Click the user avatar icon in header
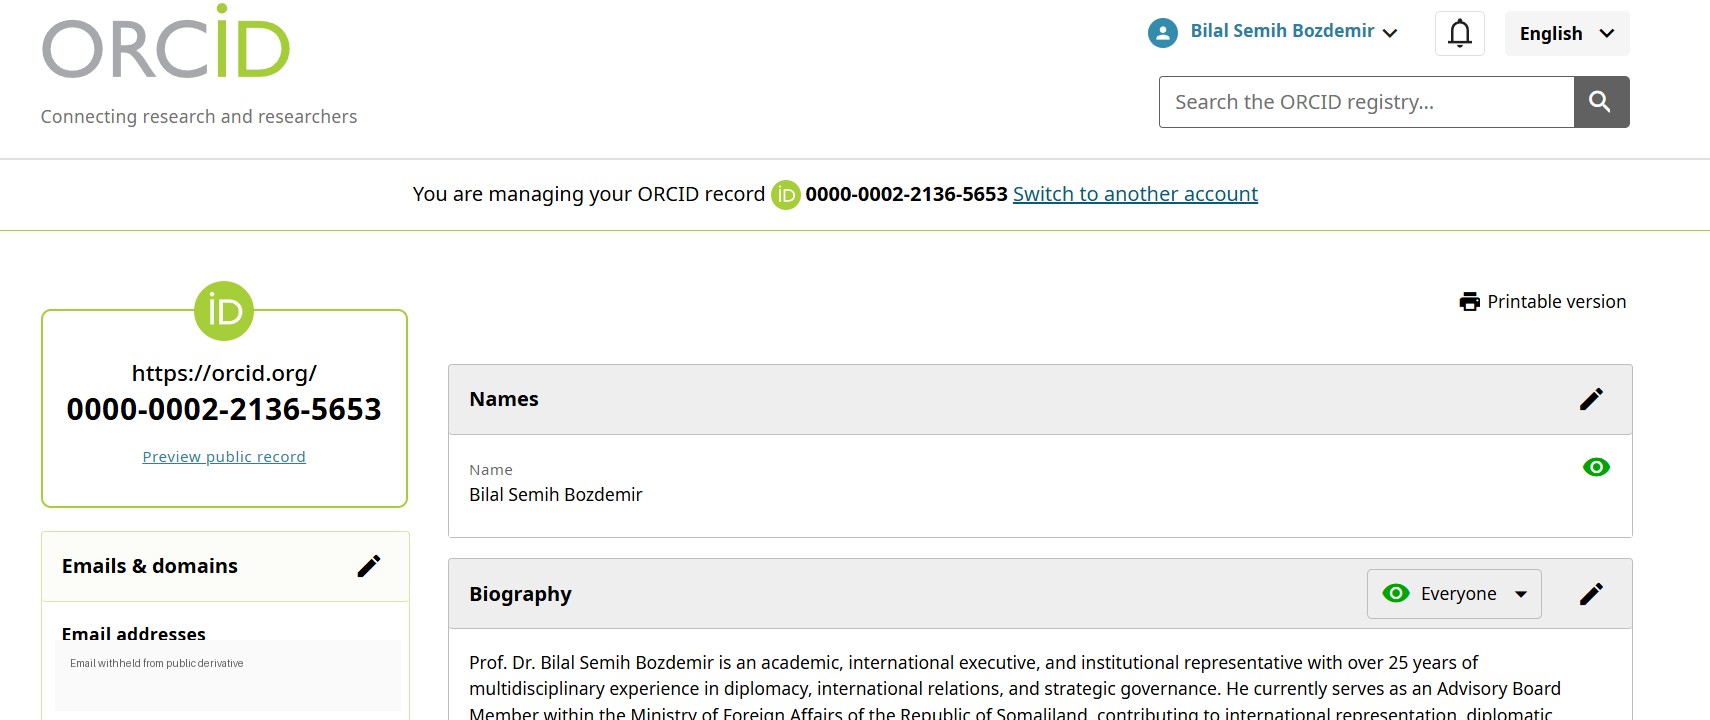The height and width of the screenshot is (720, 1710). 1163,33
